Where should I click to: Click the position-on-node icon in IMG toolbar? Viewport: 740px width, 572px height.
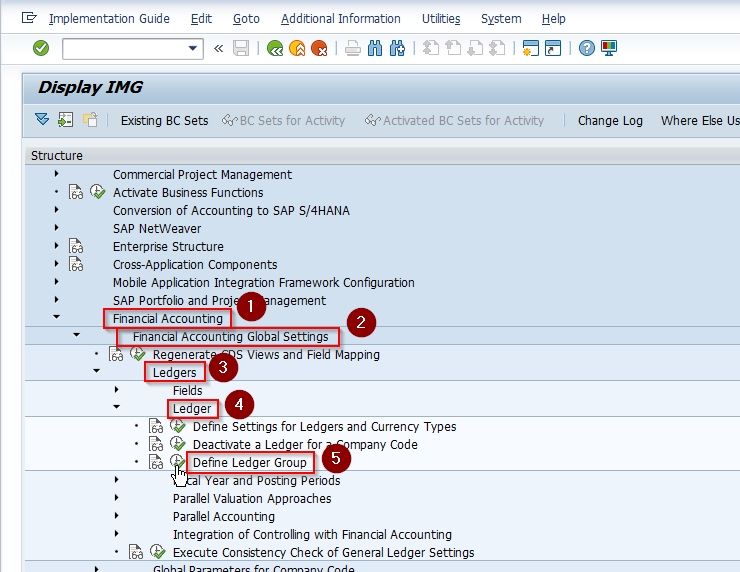point(65,120)
